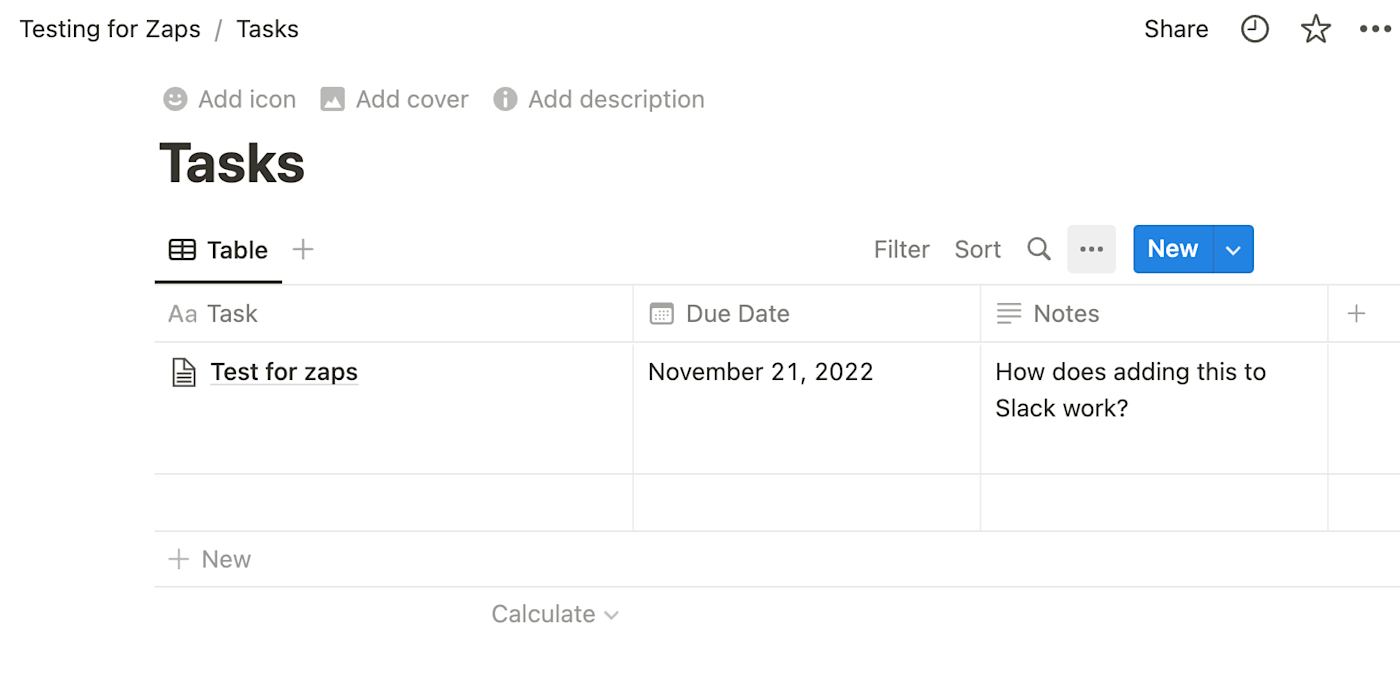Click the page history clock icon
Image resolution: width=1400 pixels, height=677 pixels.
(x=1254, y=29)
